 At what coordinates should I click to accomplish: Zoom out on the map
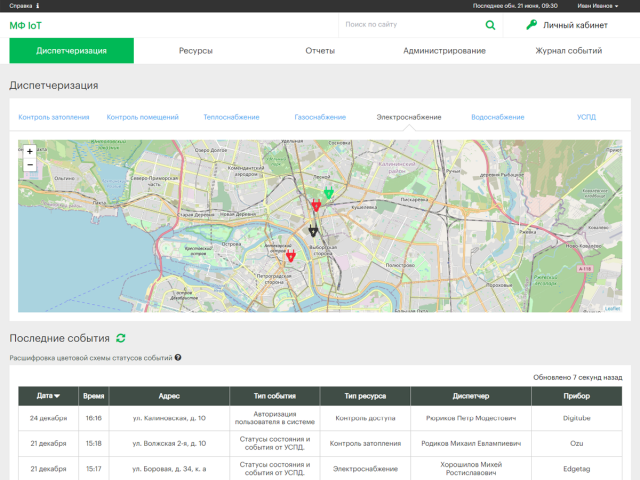(30, 165)
